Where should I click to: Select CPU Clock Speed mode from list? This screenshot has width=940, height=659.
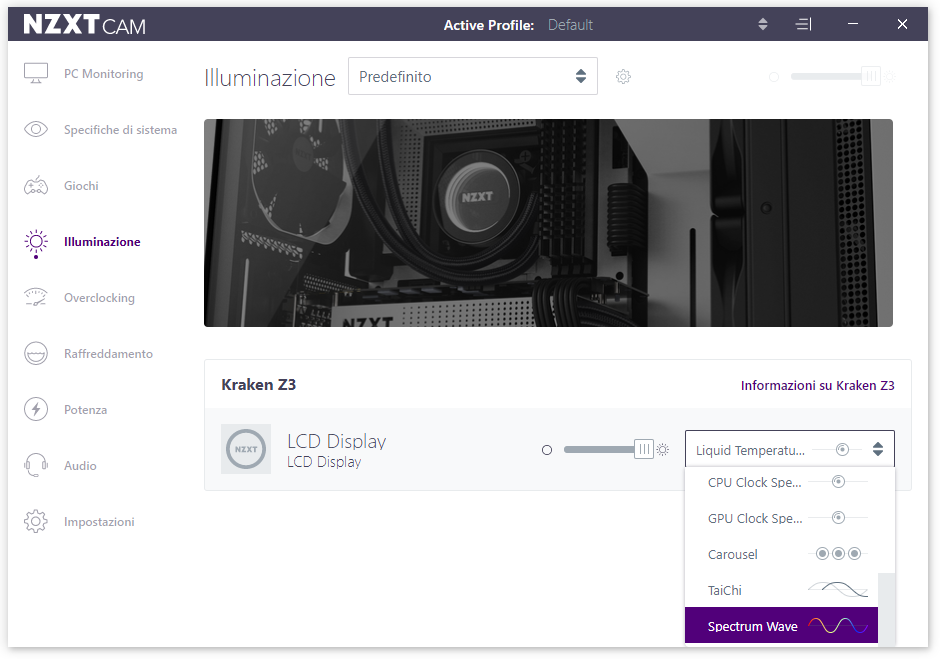click(x=781, y=482)
